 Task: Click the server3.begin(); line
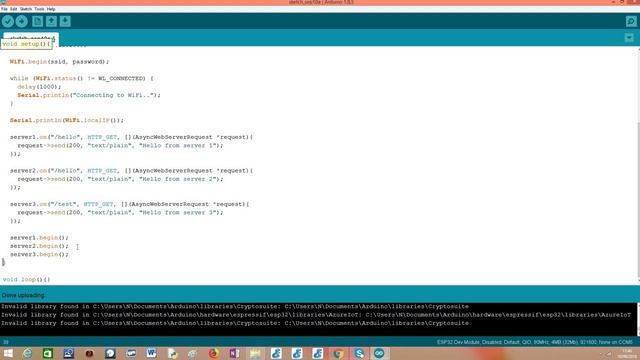(x=39, y=254)
